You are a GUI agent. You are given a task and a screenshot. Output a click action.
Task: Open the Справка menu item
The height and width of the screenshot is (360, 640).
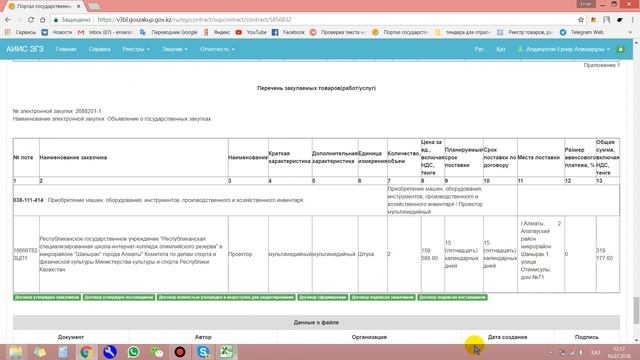point(100,49)
